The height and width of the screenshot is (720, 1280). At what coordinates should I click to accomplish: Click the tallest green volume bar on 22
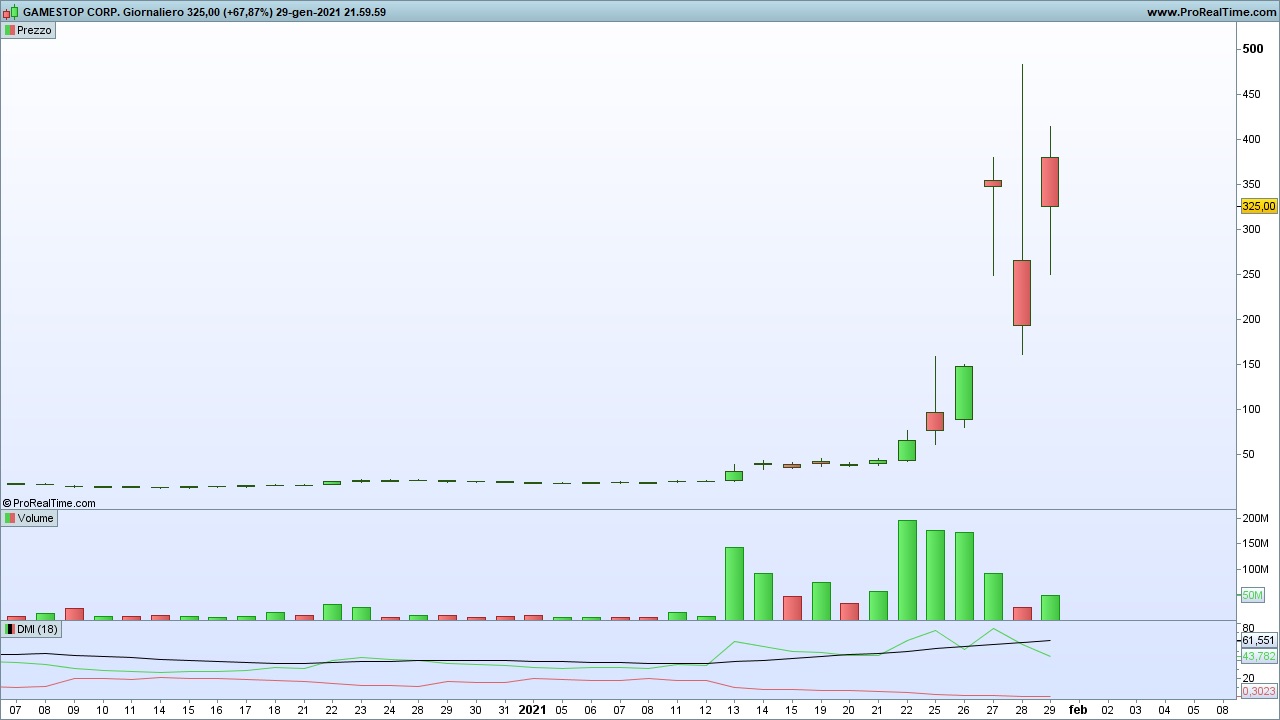(907, 570)
